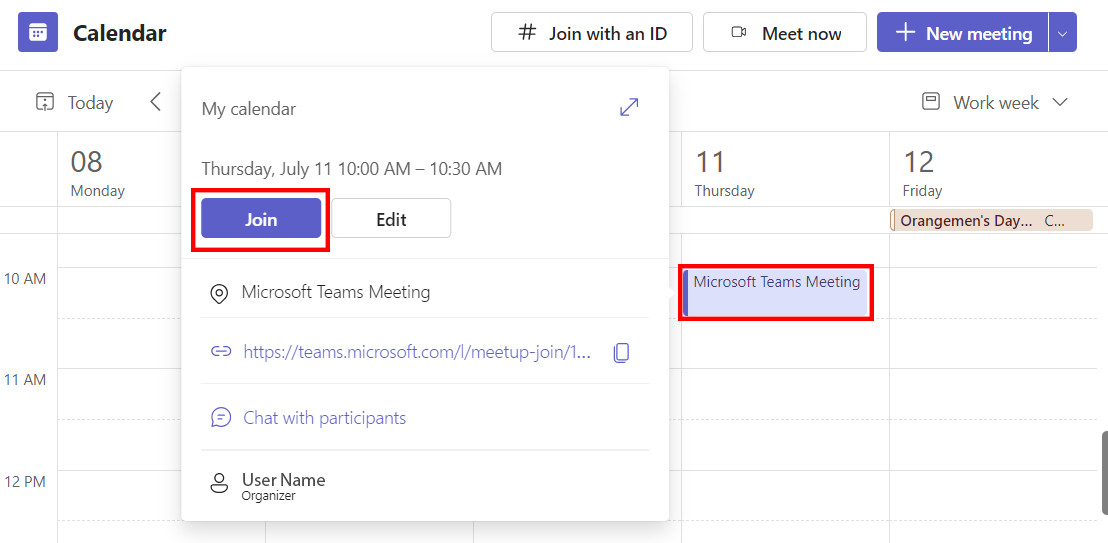Image resolution: width=1108 pixels, height=543 pixels.
Task: Join the Microsoft Teams meeting
Action: 261,219
